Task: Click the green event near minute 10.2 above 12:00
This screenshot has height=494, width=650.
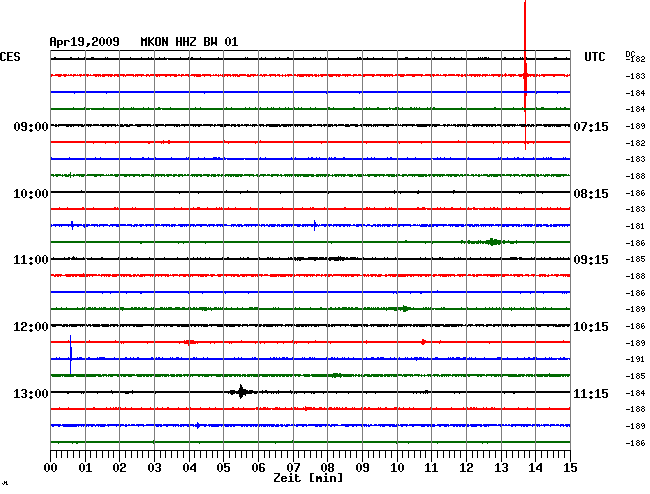Action: tap(404, 308)
